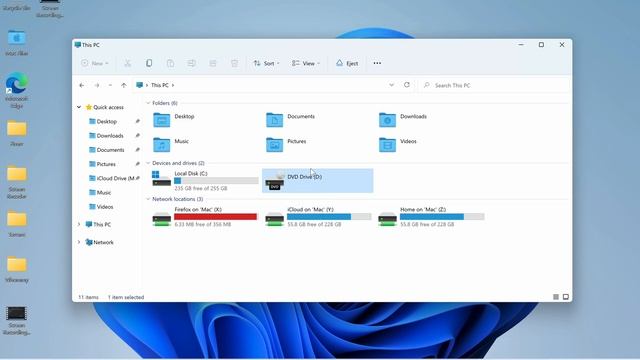The width and height of the screenshot is (640, 360).
Task: Open Microsoft Edge desktop shortcut
Action: pyautogui.click(x=17, y=91)
